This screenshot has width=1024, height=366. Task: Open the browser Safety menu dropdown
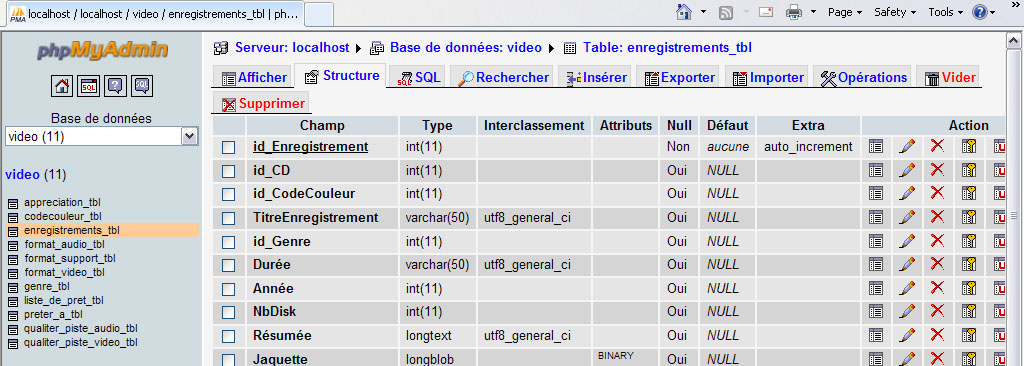[x=895, y=12]
